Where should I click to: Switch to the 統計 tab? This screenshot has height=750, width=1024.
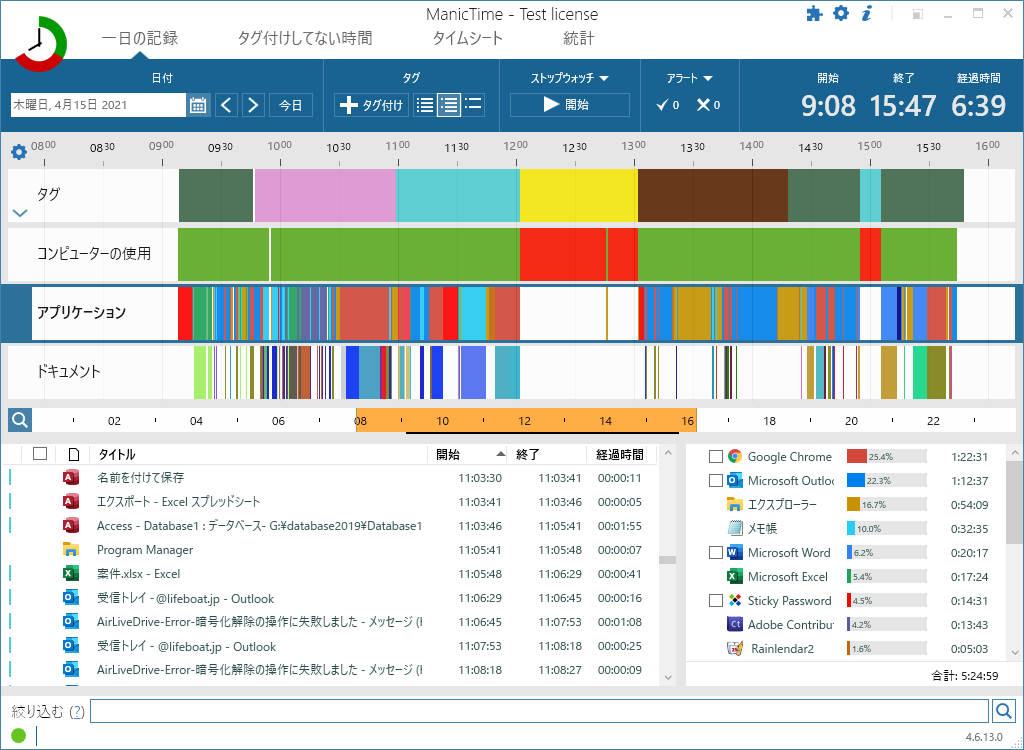(578, 39)
